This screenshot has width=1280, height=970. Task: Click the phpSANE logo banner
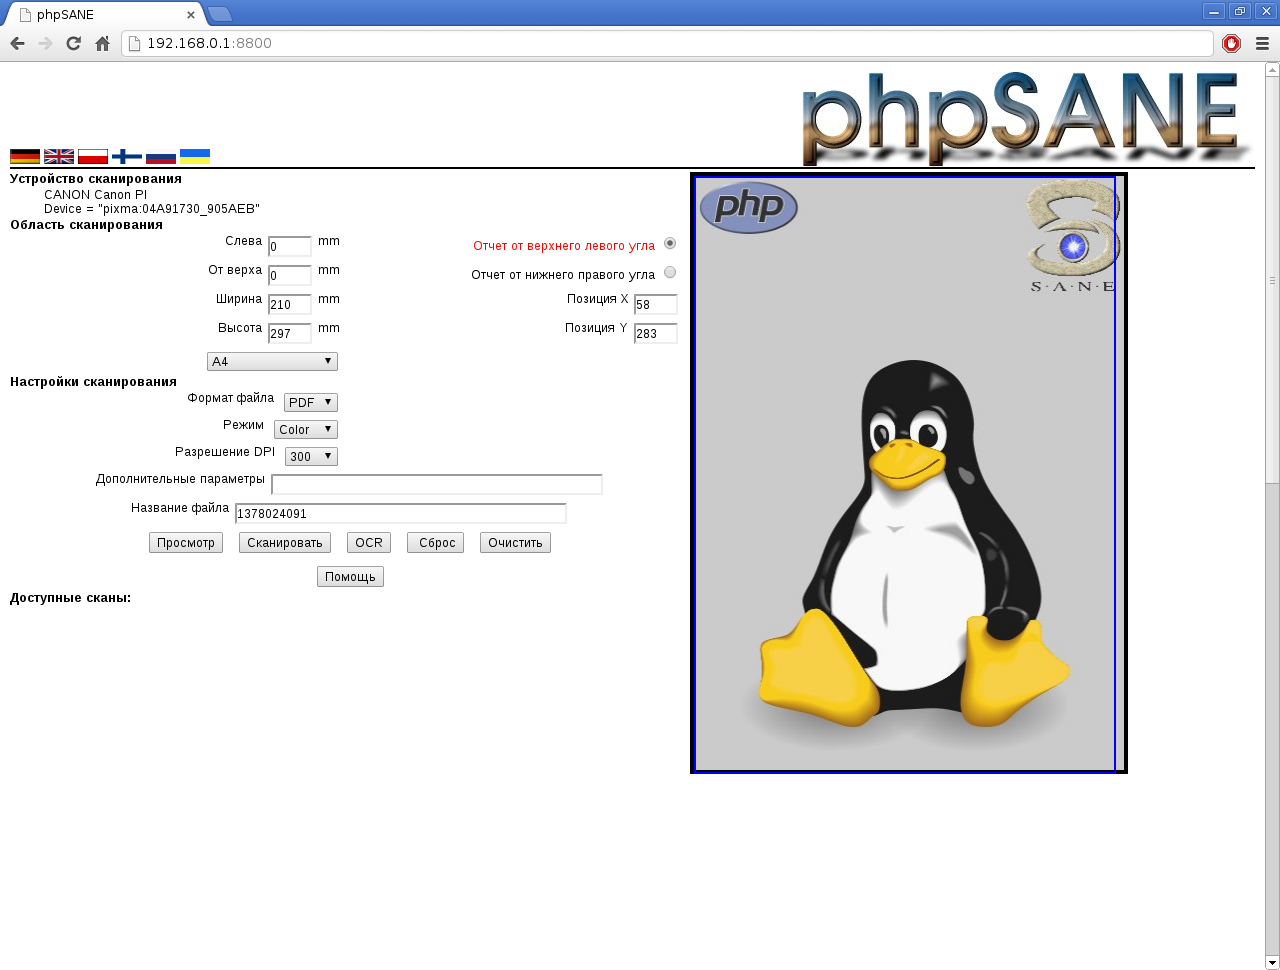click(1027, 118)
